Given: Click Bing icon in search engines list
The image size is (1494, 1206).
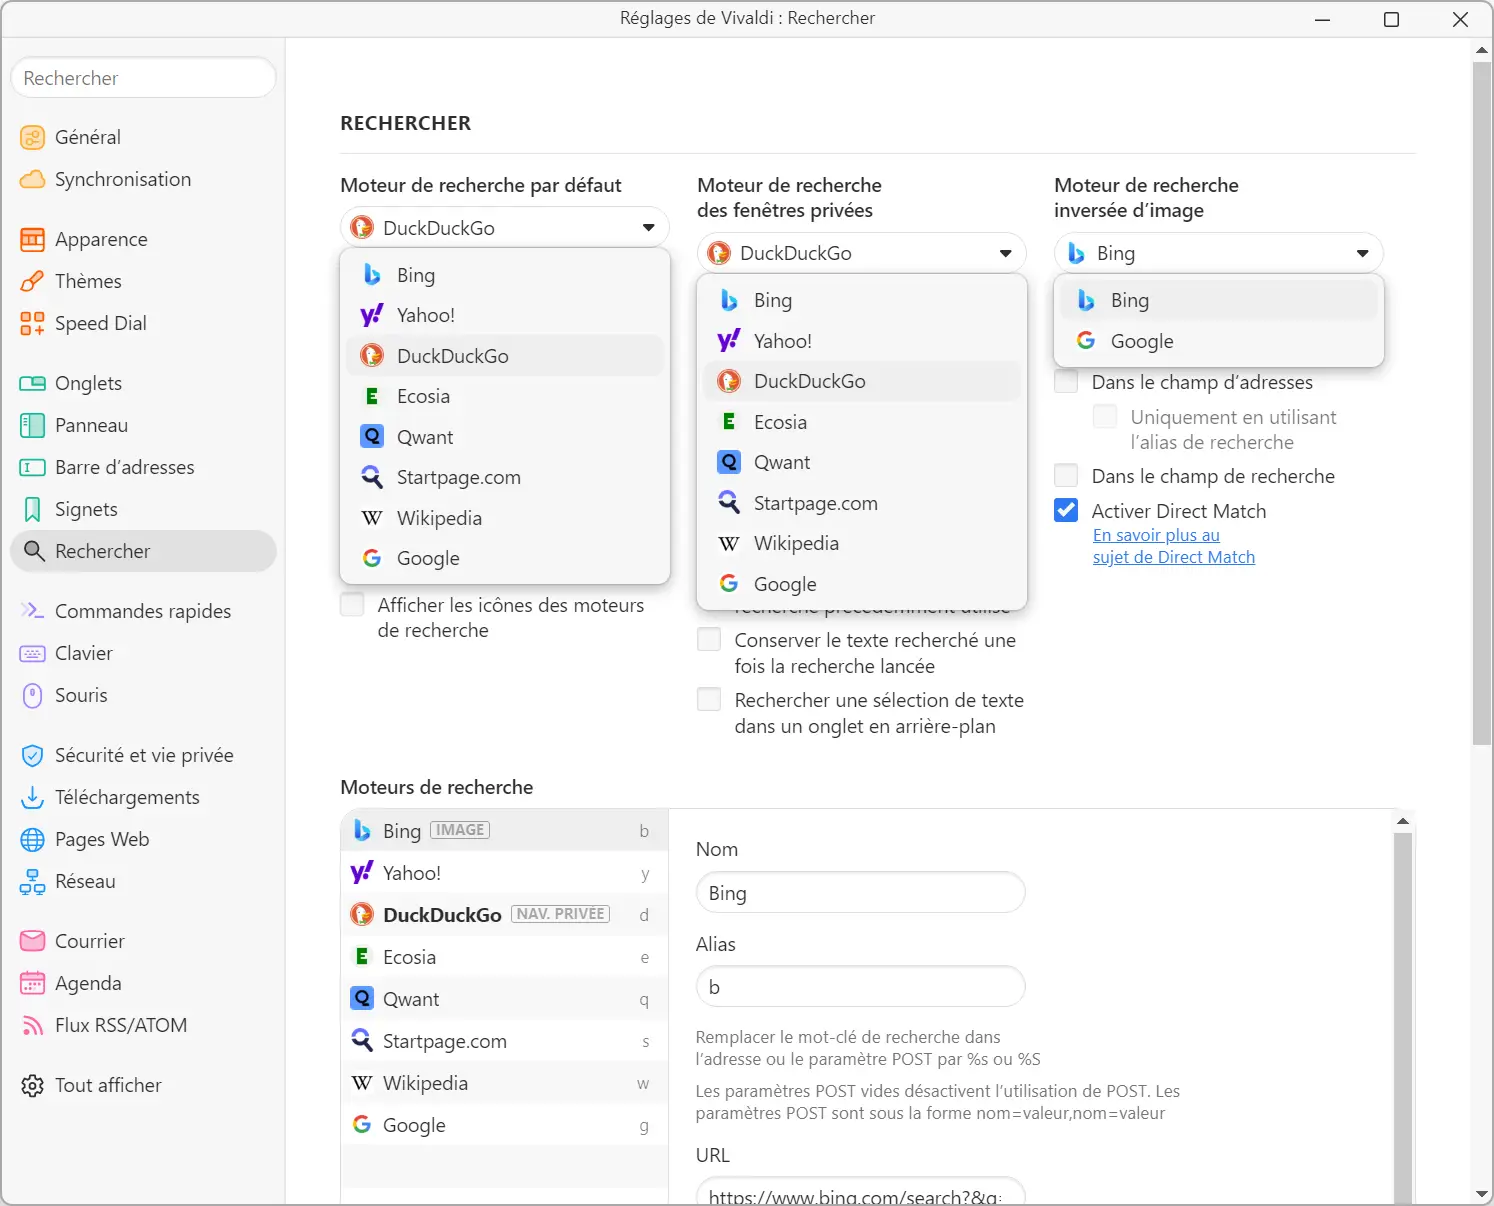Looking at the screenshot, I should pyautogui.click(x=362, y=830).
